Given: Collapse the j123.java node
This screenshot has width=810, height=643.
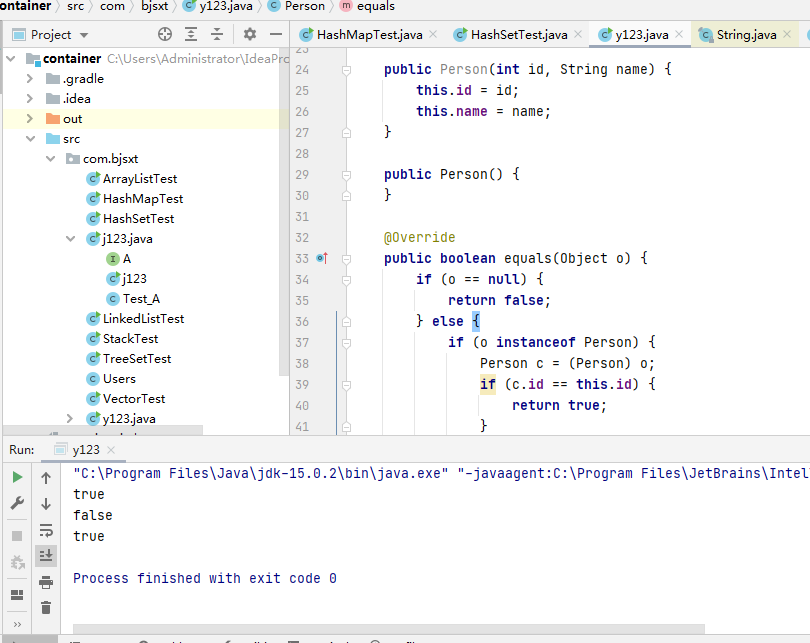Looking at the screenshot, I should 70,239.
